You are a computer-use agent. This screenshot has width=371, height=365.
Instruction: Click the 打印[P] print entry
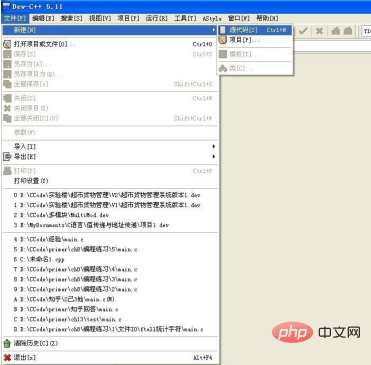pyautogui.click(x=110, y=171)
